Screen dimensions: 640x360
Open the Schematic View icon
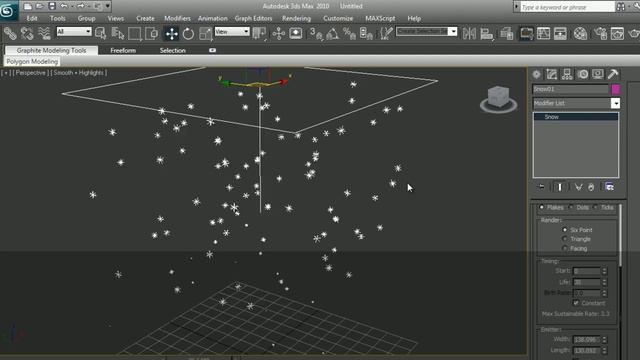coord(560,33)
